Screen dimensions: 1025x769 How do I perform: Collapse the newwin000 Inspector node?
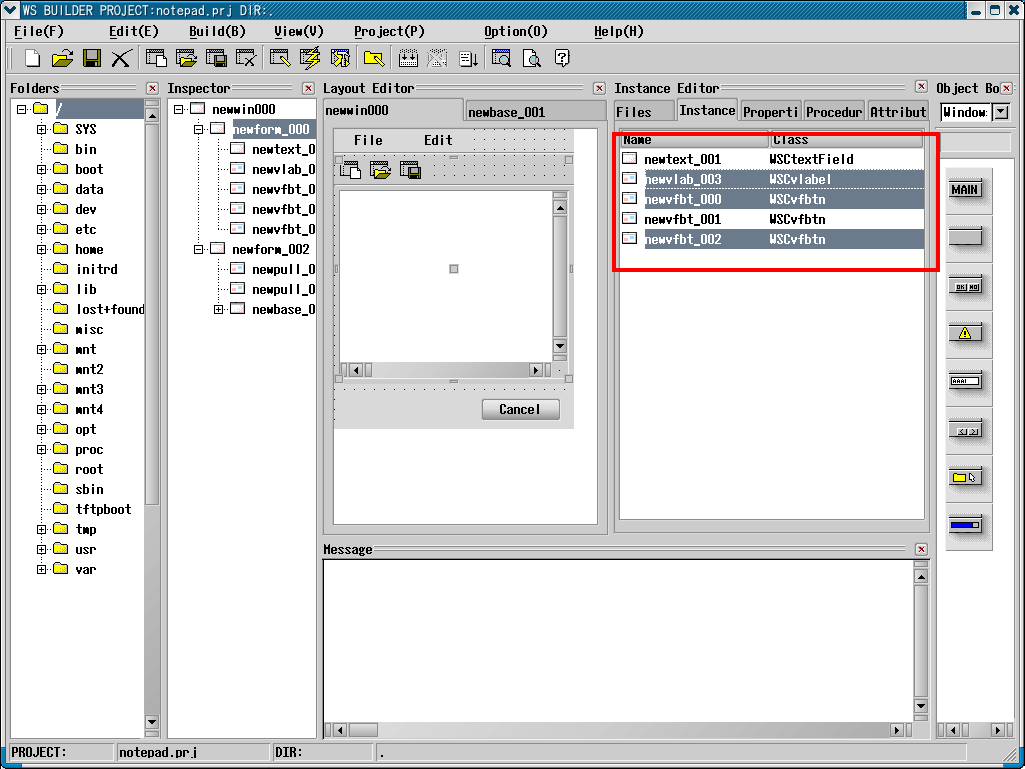[x=178, y=109]
